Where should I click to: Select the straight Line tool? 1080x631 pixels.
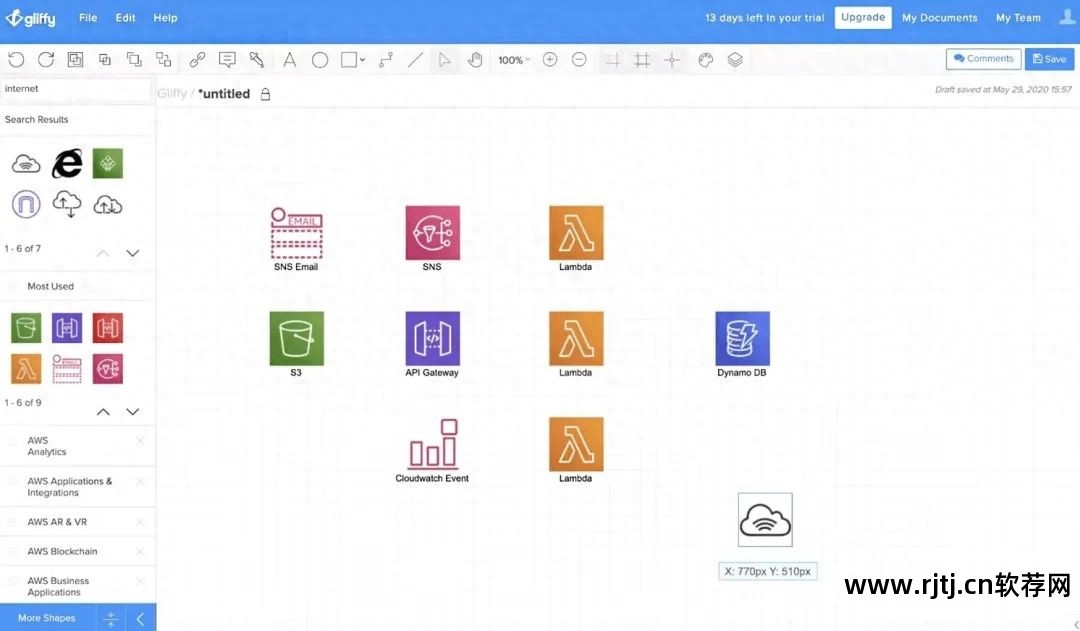[x=415, y=60]
